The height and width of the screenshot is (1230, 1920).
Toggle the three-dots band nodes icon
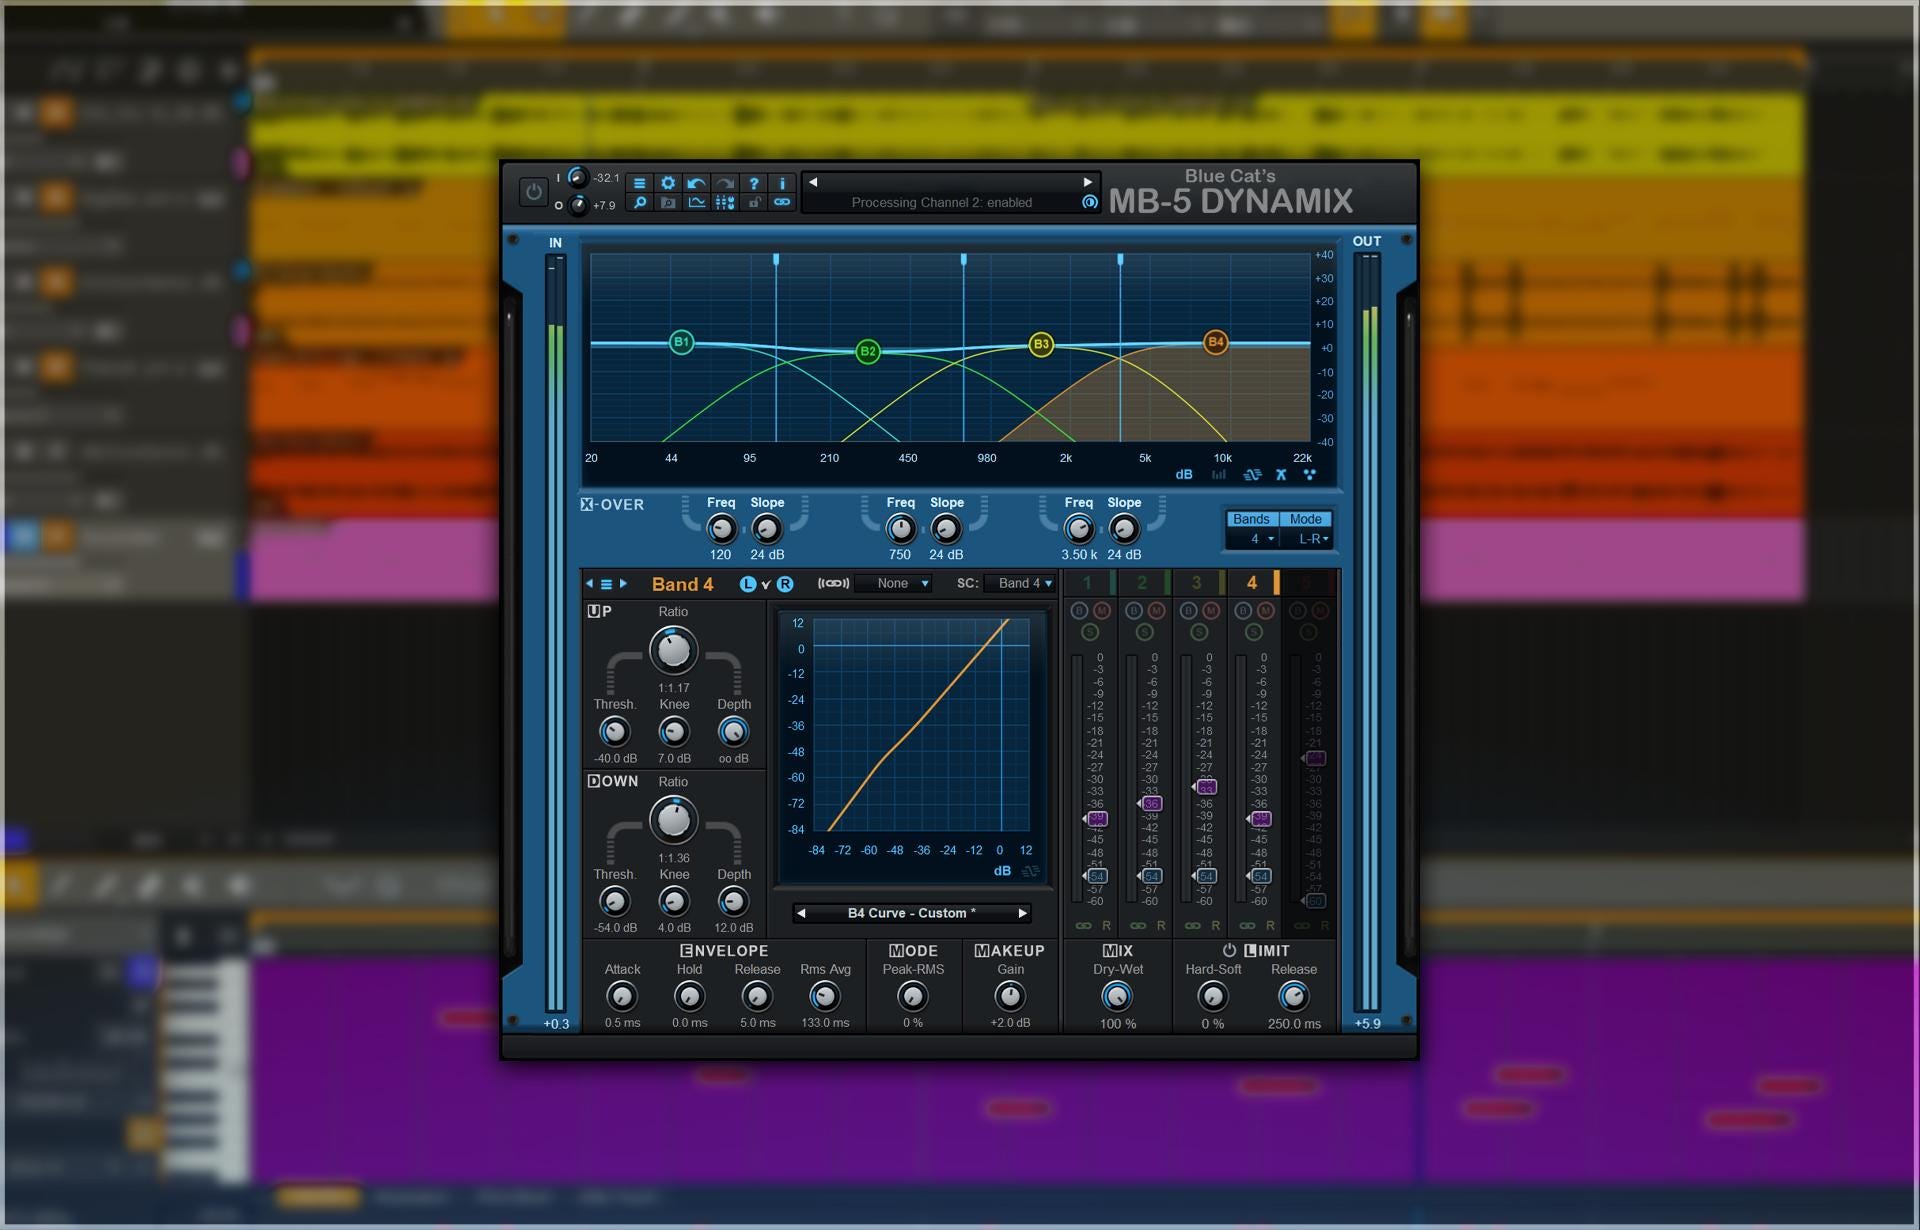(1309, 475)
